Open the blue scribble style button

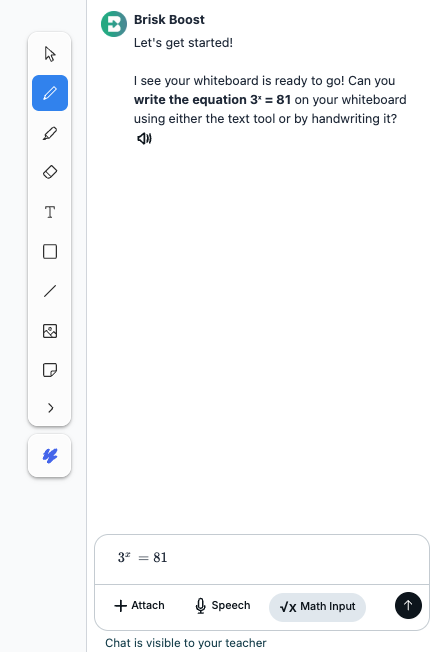coord(49,456)
